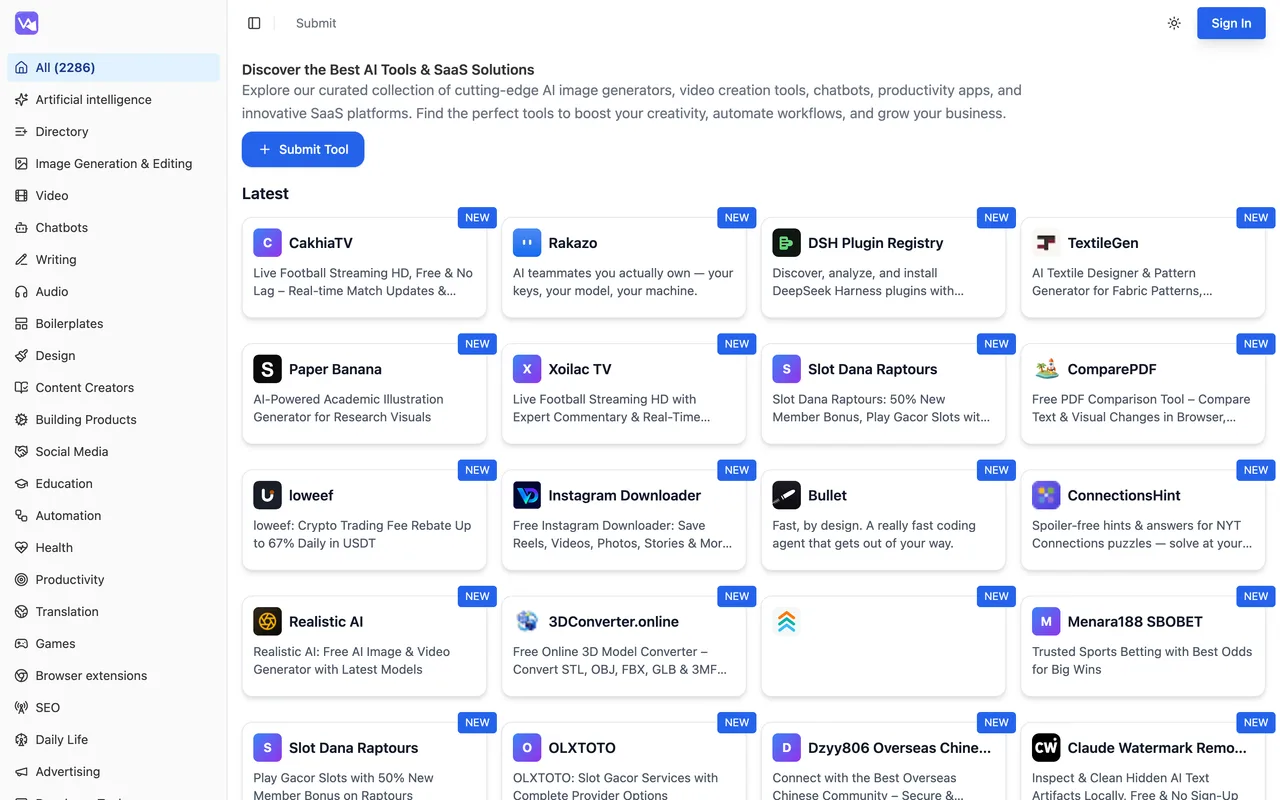This screenshot has height=800, width=1280.
Task: Open the Advertising category
Action: tap(113, 771)
